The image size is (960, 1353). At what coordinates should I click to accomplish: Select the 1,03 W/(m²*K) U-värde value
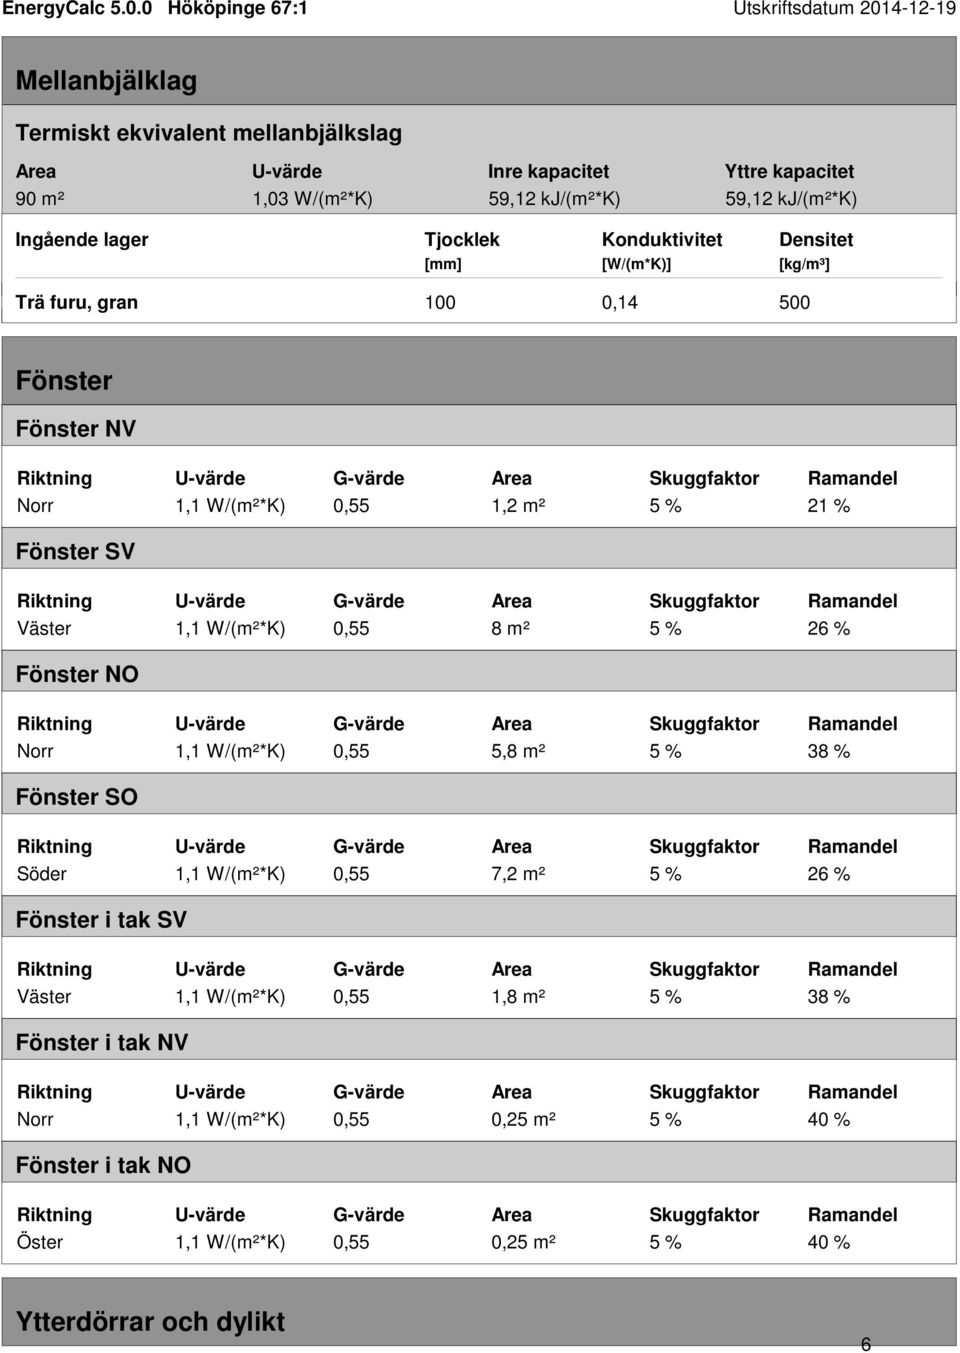tap(312, 198)
